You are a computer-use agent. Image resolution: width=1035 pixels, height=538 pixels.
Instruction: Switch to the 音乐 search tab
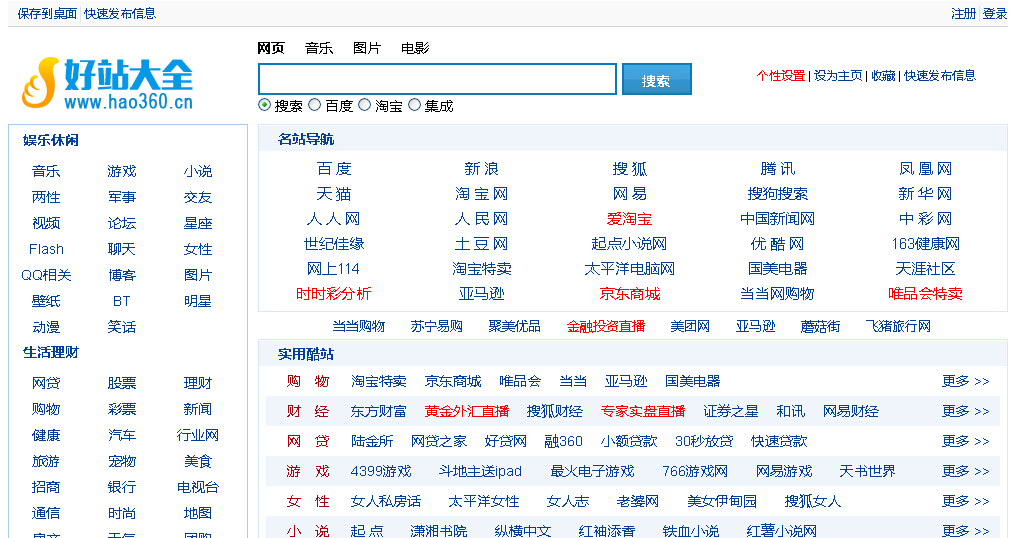click(319, 48)
